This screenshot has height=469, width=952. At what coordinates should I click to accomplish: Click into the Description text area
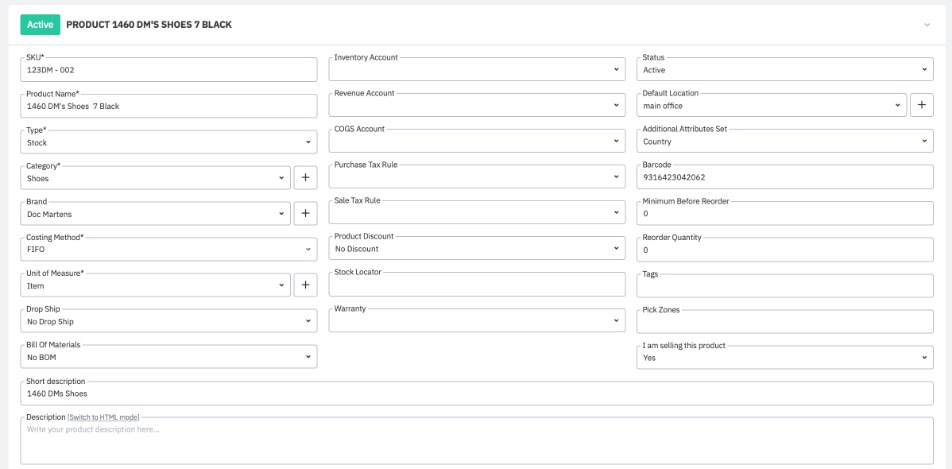476,442
